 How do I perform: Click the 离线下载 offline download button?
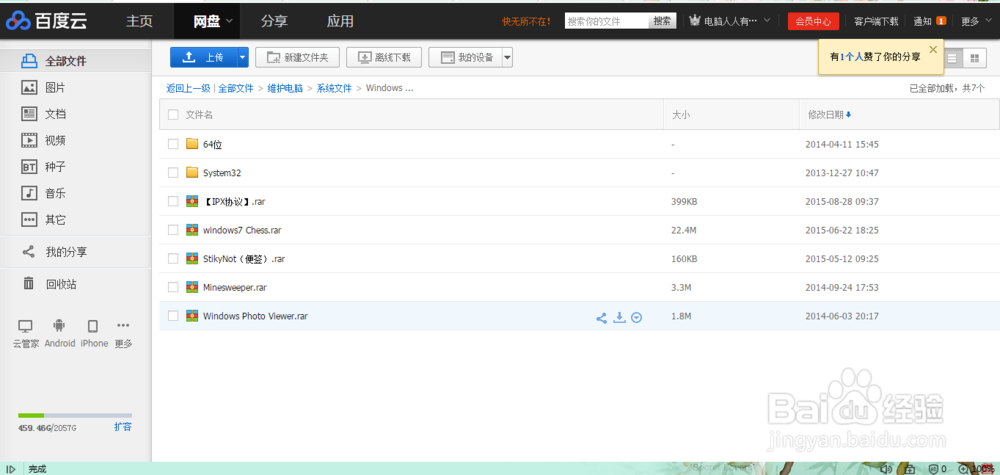point(384,57)
